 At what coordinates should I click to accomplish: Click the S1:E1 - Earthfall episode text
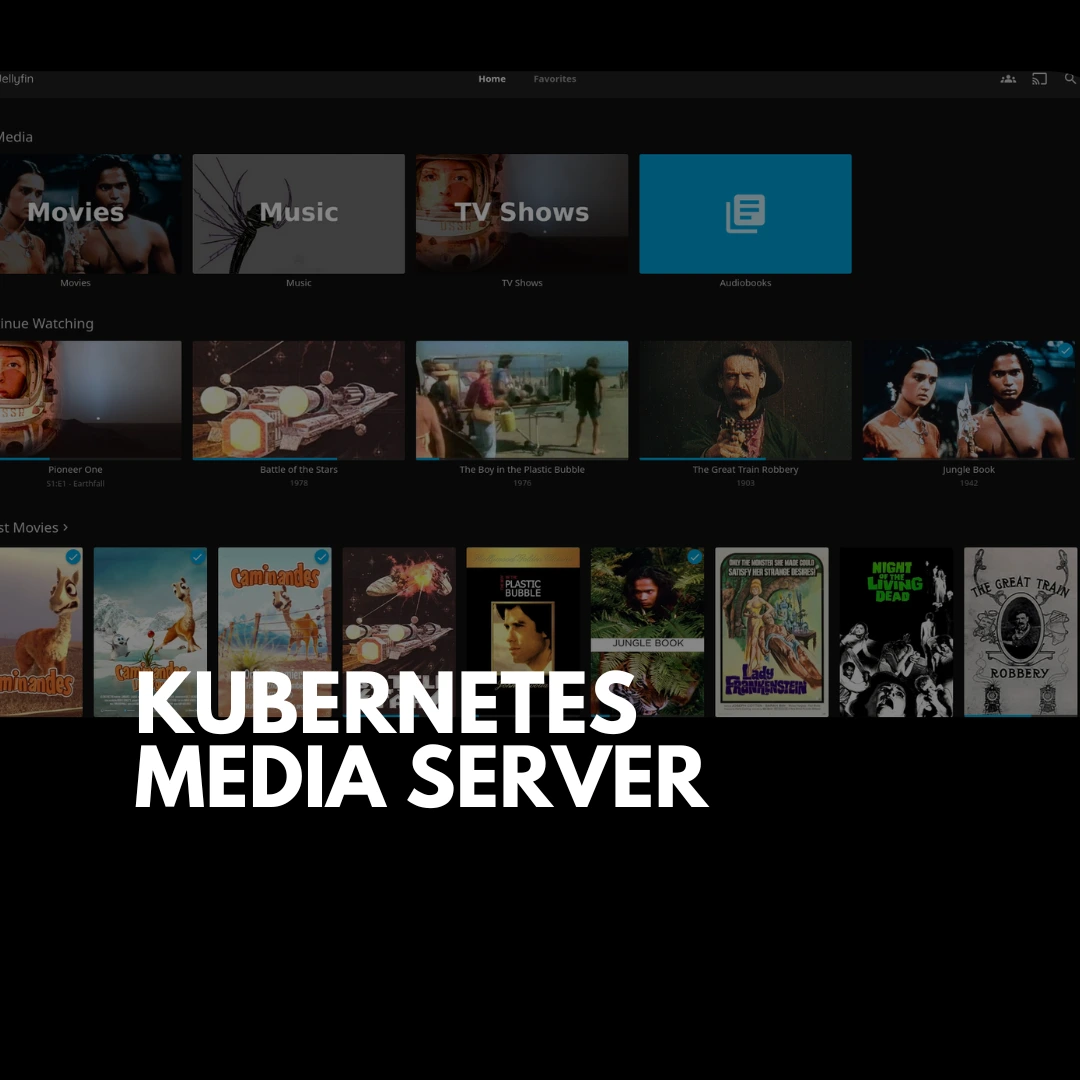pyautogui.click(x=75, y=484)
